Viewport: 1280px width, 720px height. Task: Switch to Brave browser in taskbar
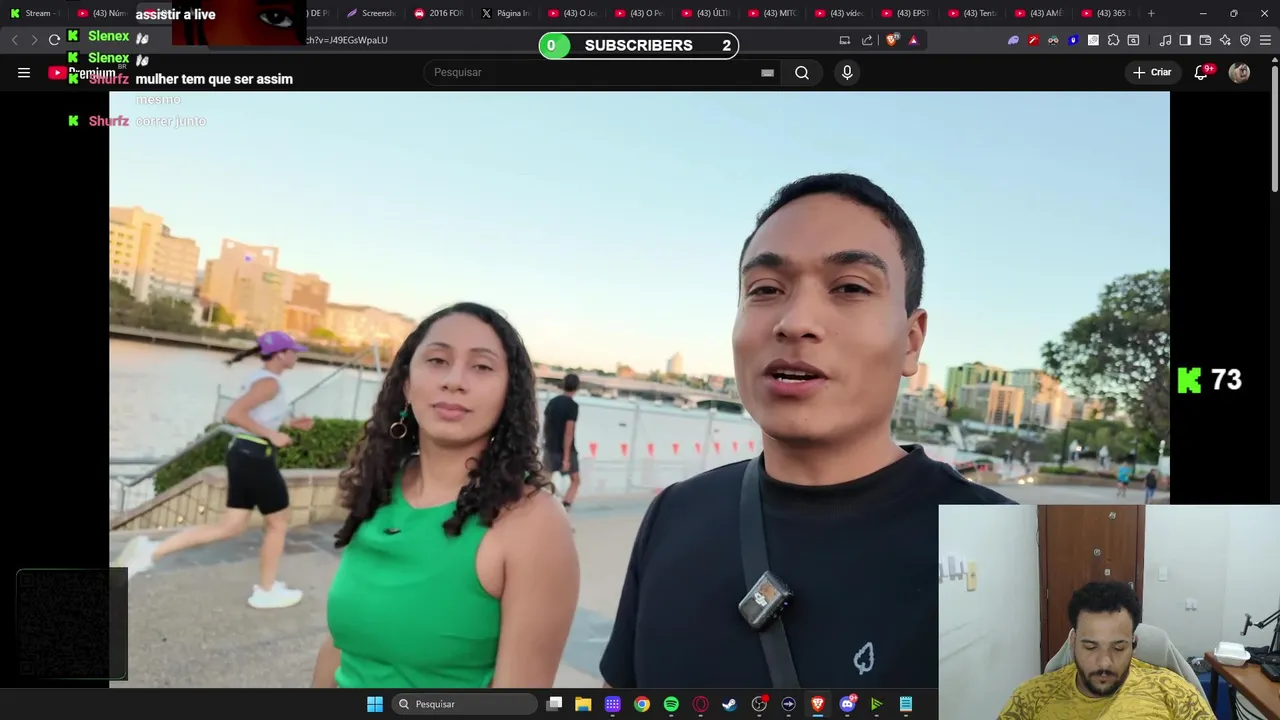click(818, 704)
